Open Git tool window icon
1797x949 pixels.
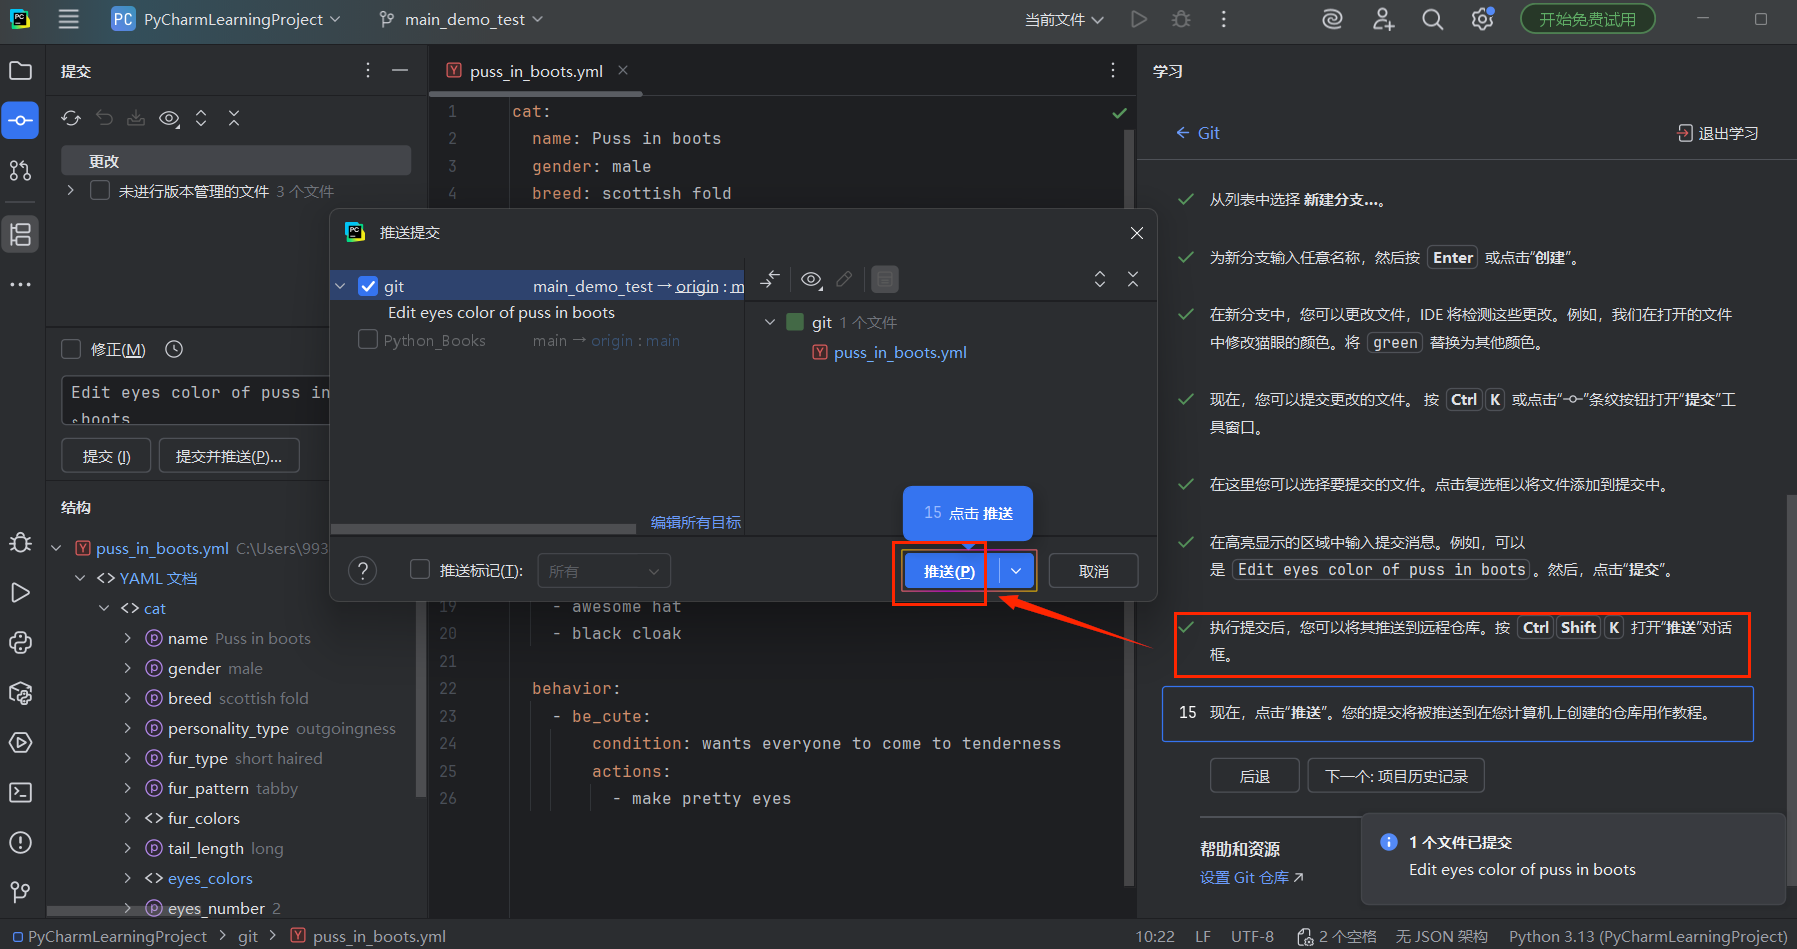coord(20,892)
